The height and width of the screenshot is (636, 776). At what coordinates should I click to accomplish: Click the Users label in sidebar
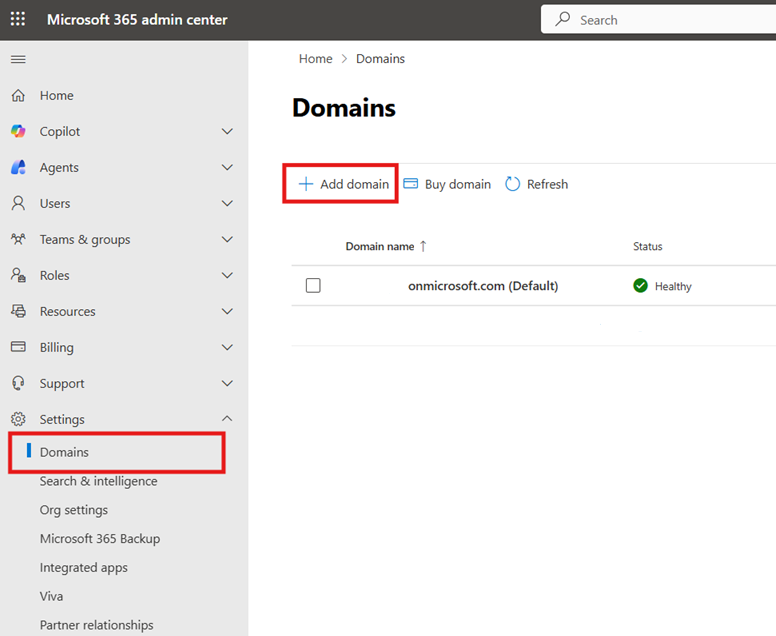(x=55, y=203)
